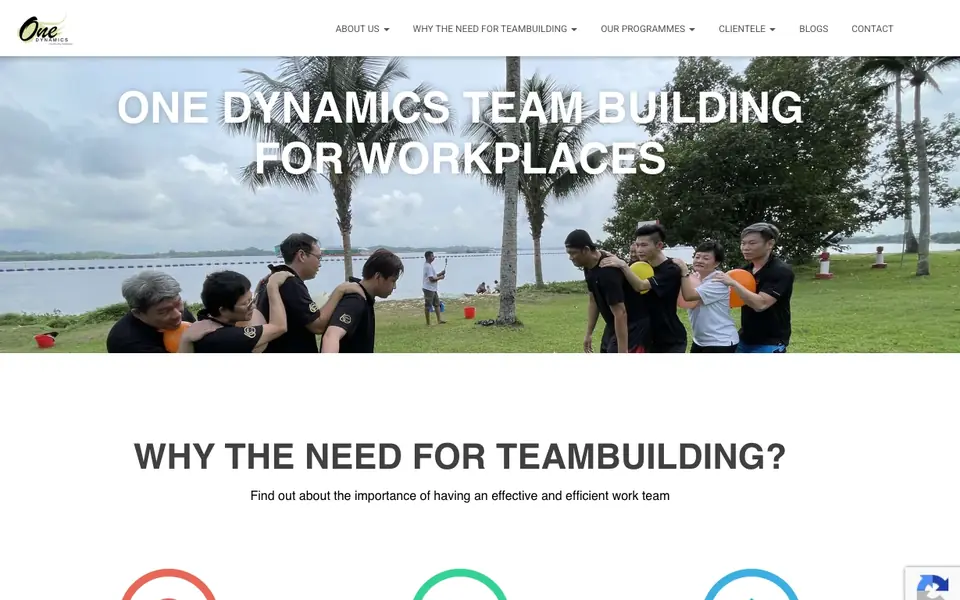The width and height of the screenshot is (960, 600).
Task: Expand the Clientele dropdown caret
Action: click(x=772, y=29)
